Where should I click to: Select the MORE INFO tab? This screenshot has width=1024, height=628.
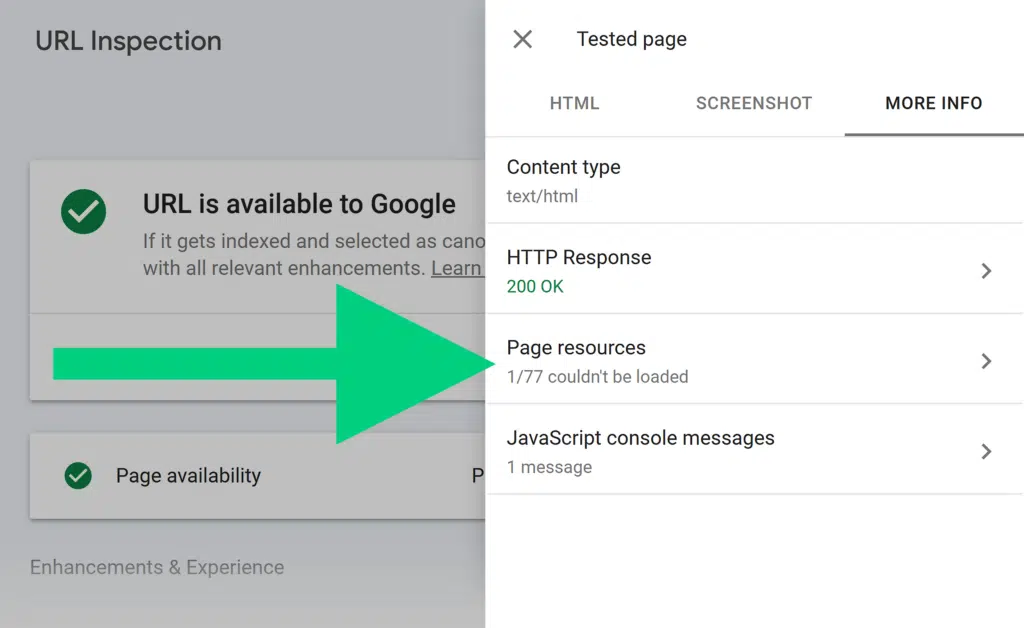coord(933,103)
